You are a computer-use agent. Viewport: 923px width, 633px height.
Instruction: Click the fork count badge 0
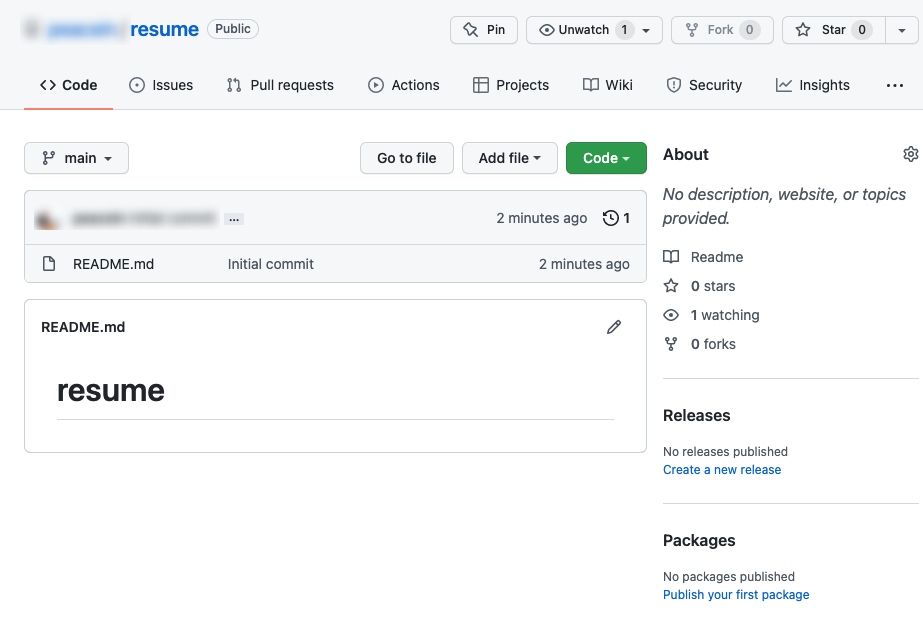749,30
